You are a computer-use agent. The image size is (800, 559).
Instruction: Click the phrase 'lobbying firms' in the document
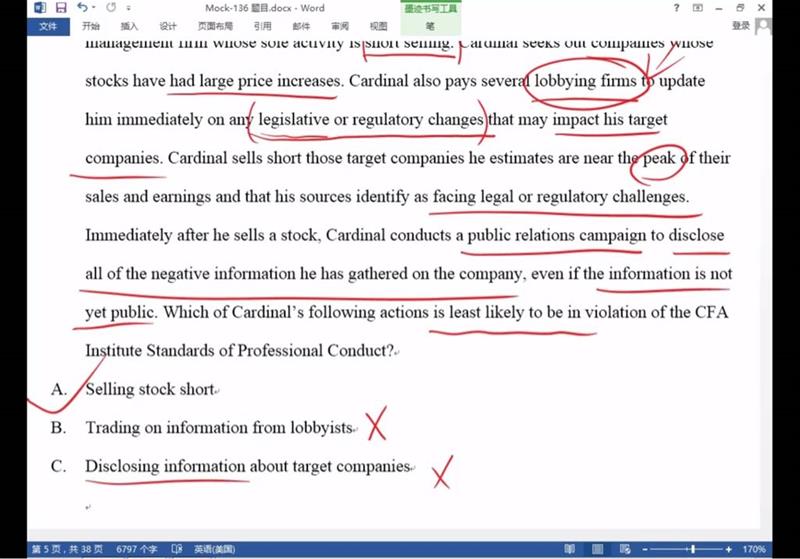pos(585,81)
